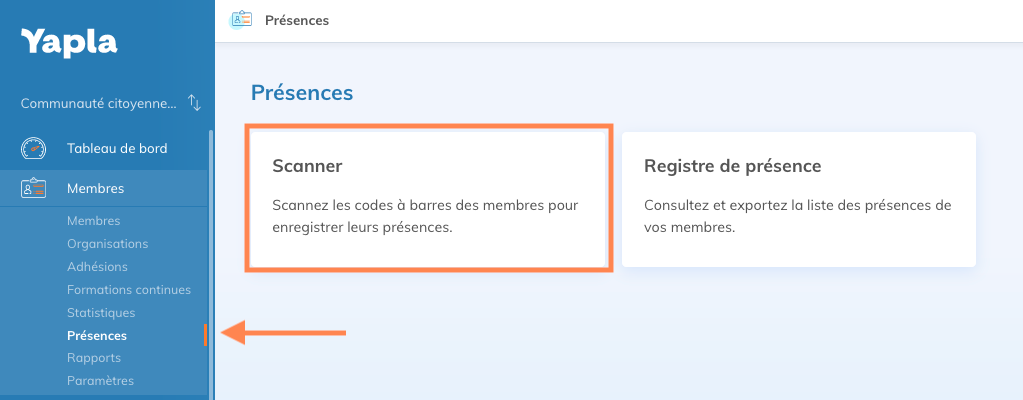1023x400 pixels.
Task: Open Paramètres under Membres
Action: 100,381
